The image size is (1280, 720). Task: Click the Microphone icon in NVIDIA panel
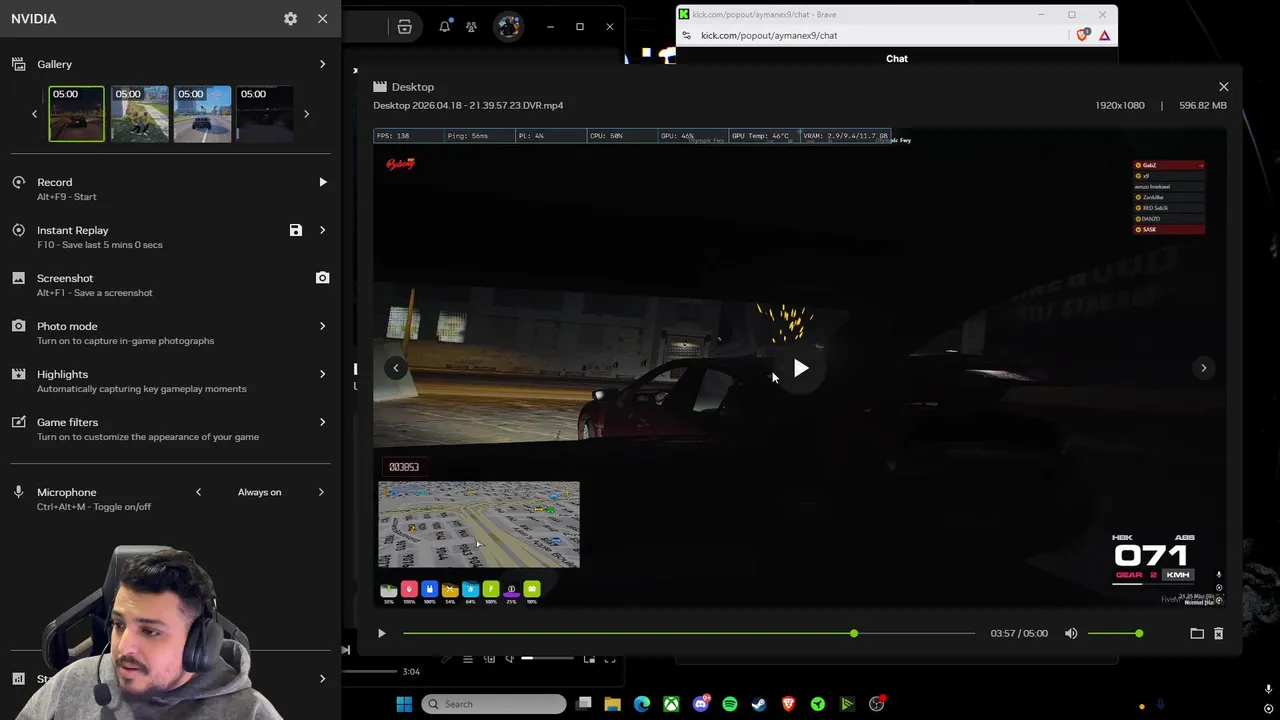18,492
